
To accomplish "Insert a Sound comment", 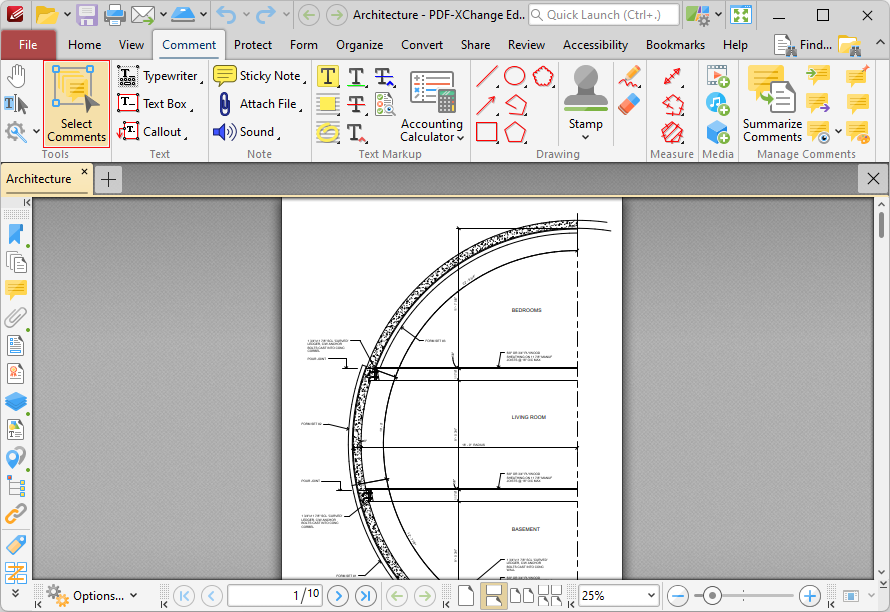I will 247,132.
